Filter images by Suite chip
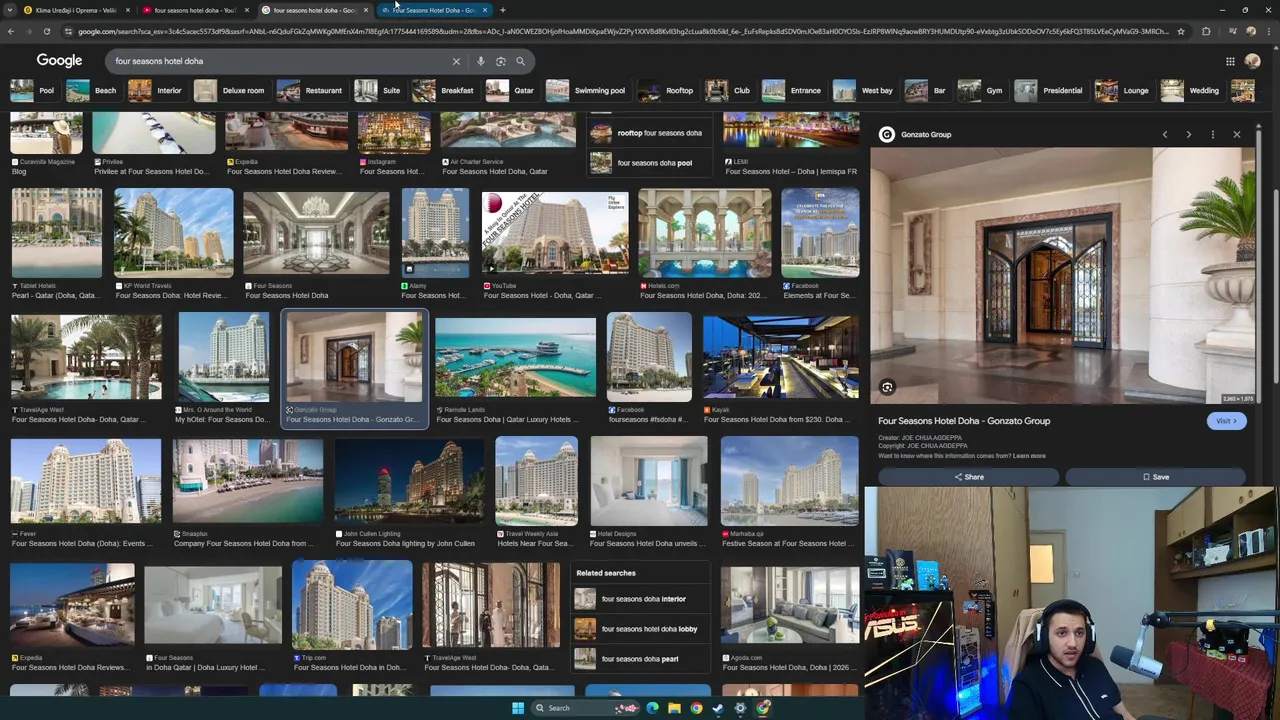Viewport: 1280px width, 720px height. click(379, 91)
